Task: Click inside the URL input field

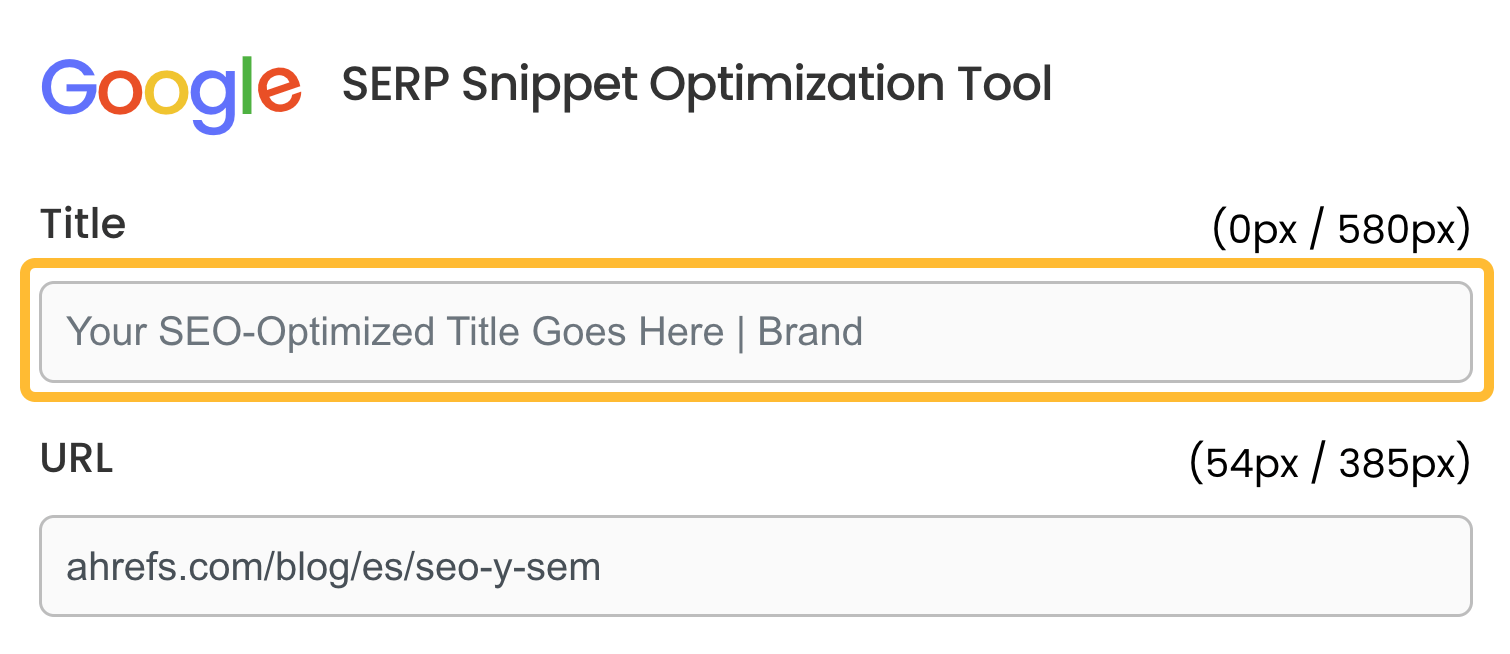Action: (755, 566)
